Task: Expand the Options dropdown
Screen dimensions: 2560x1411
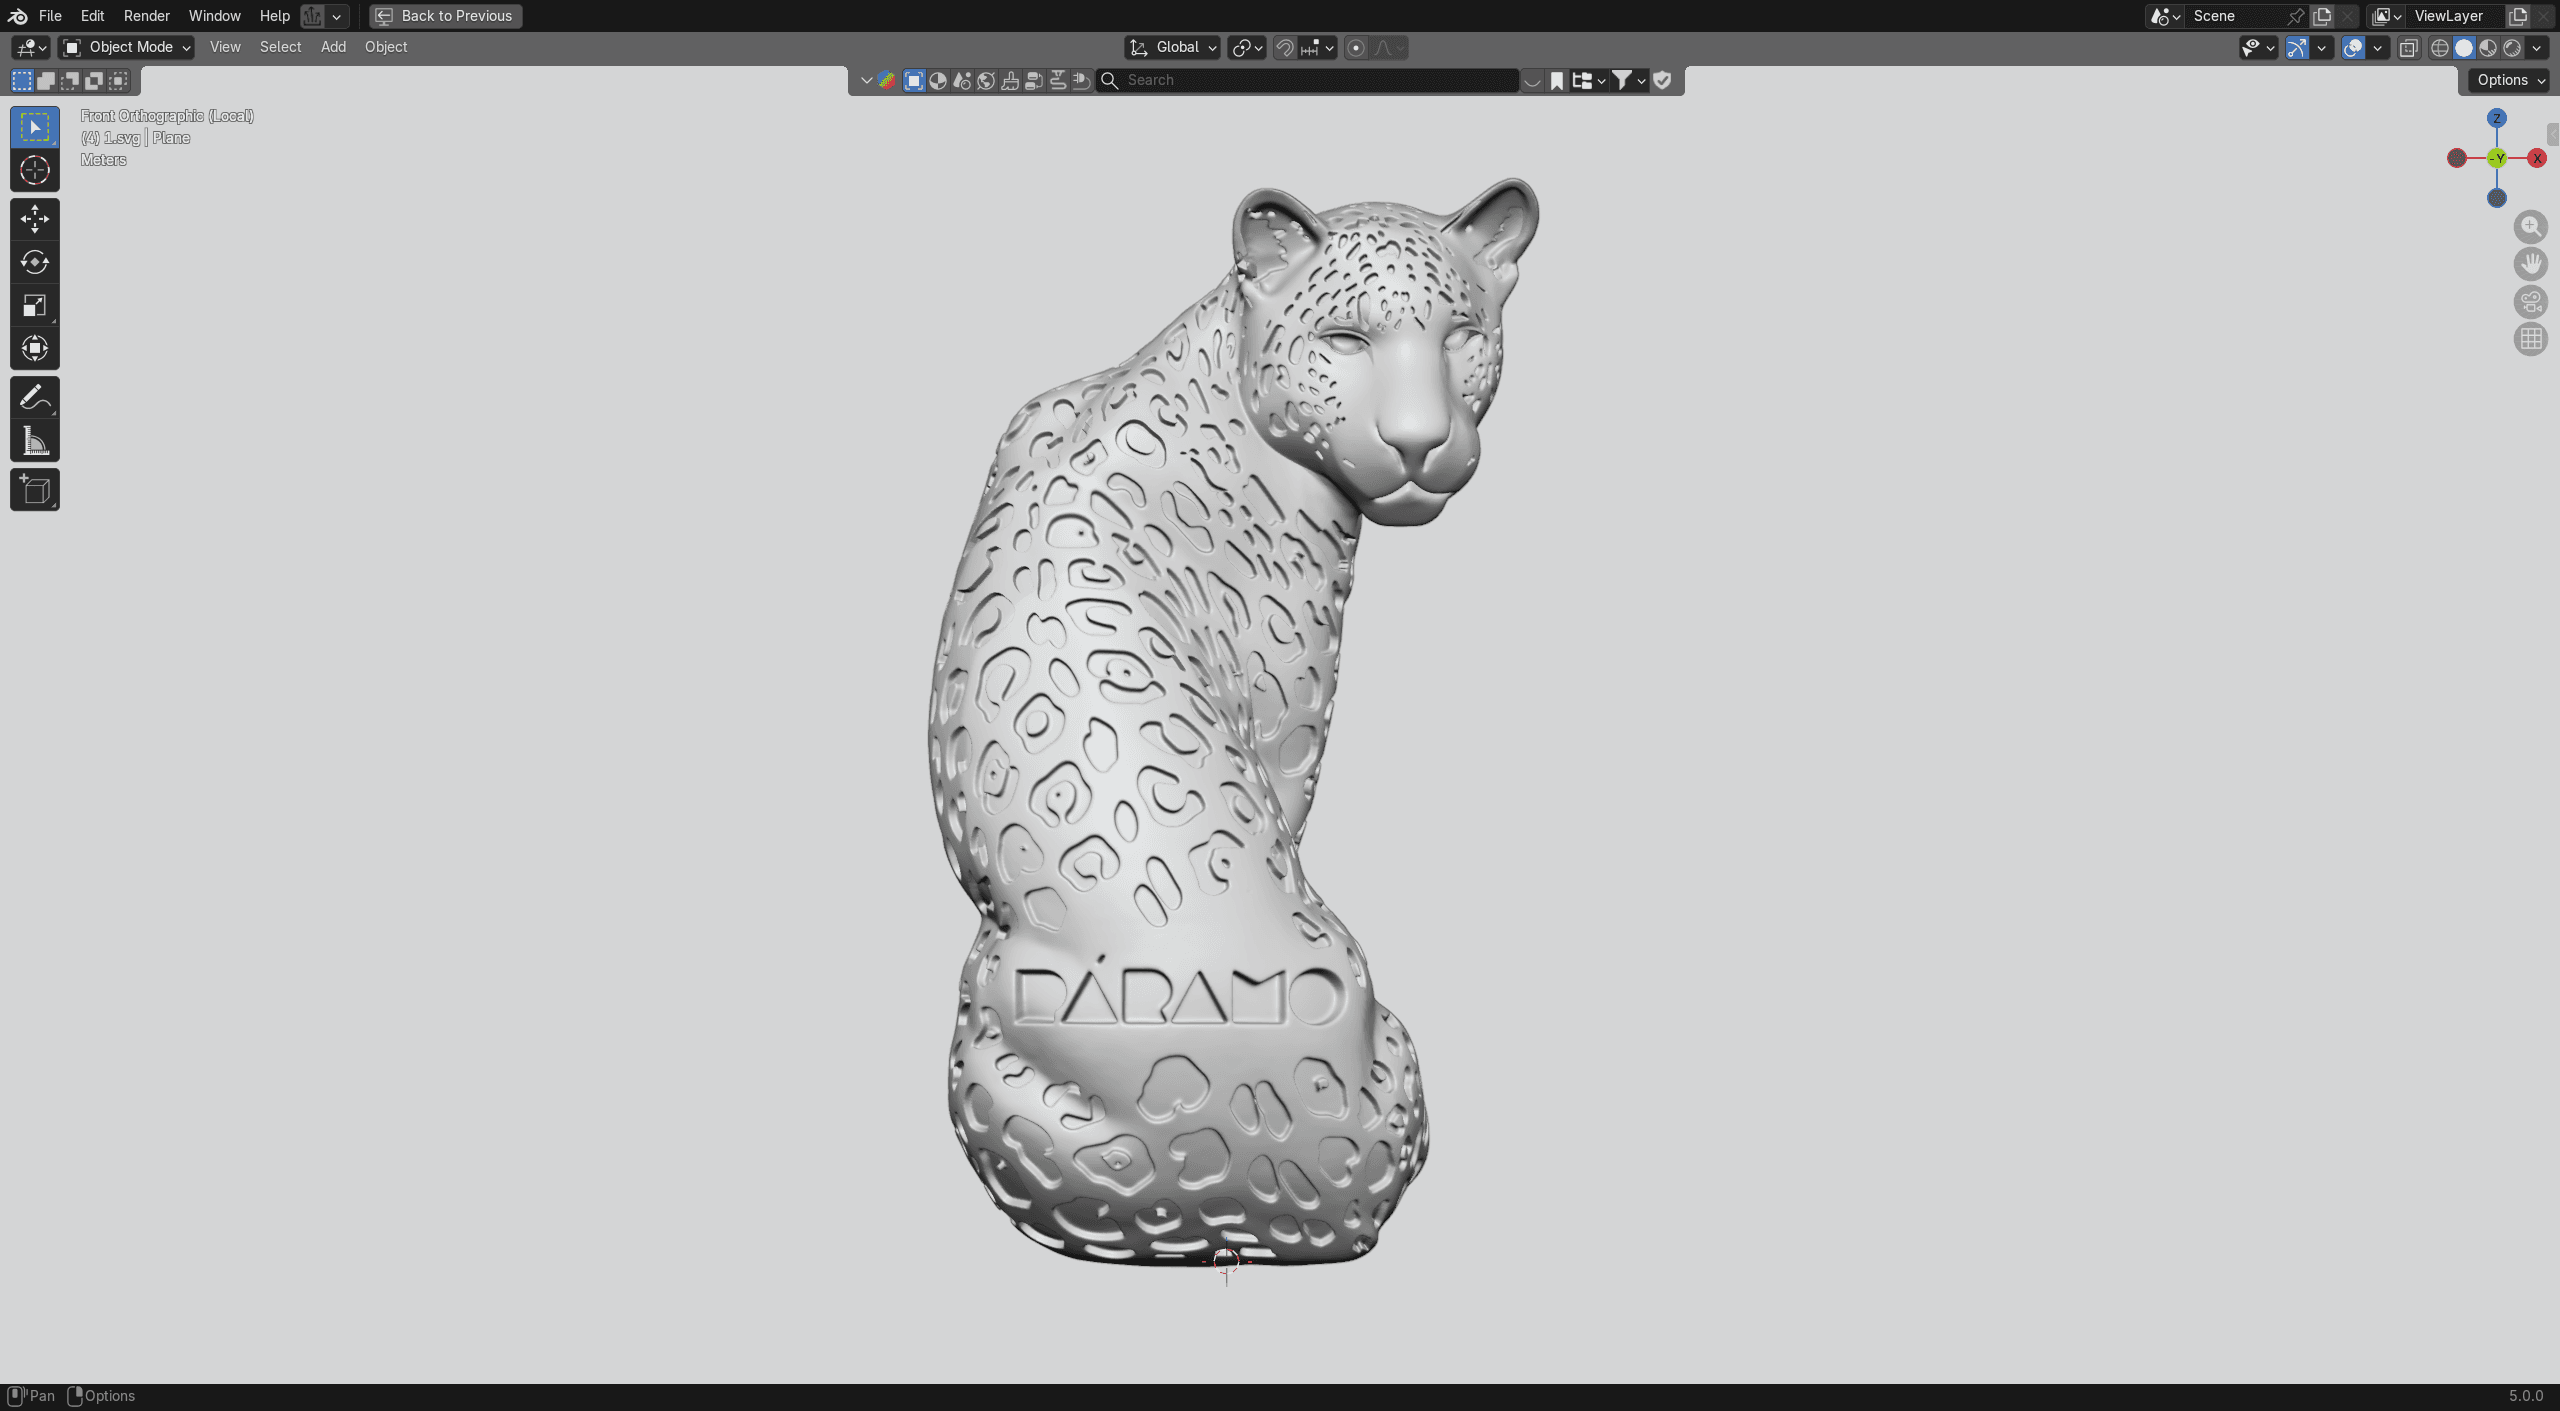Action: [2511, 80]
